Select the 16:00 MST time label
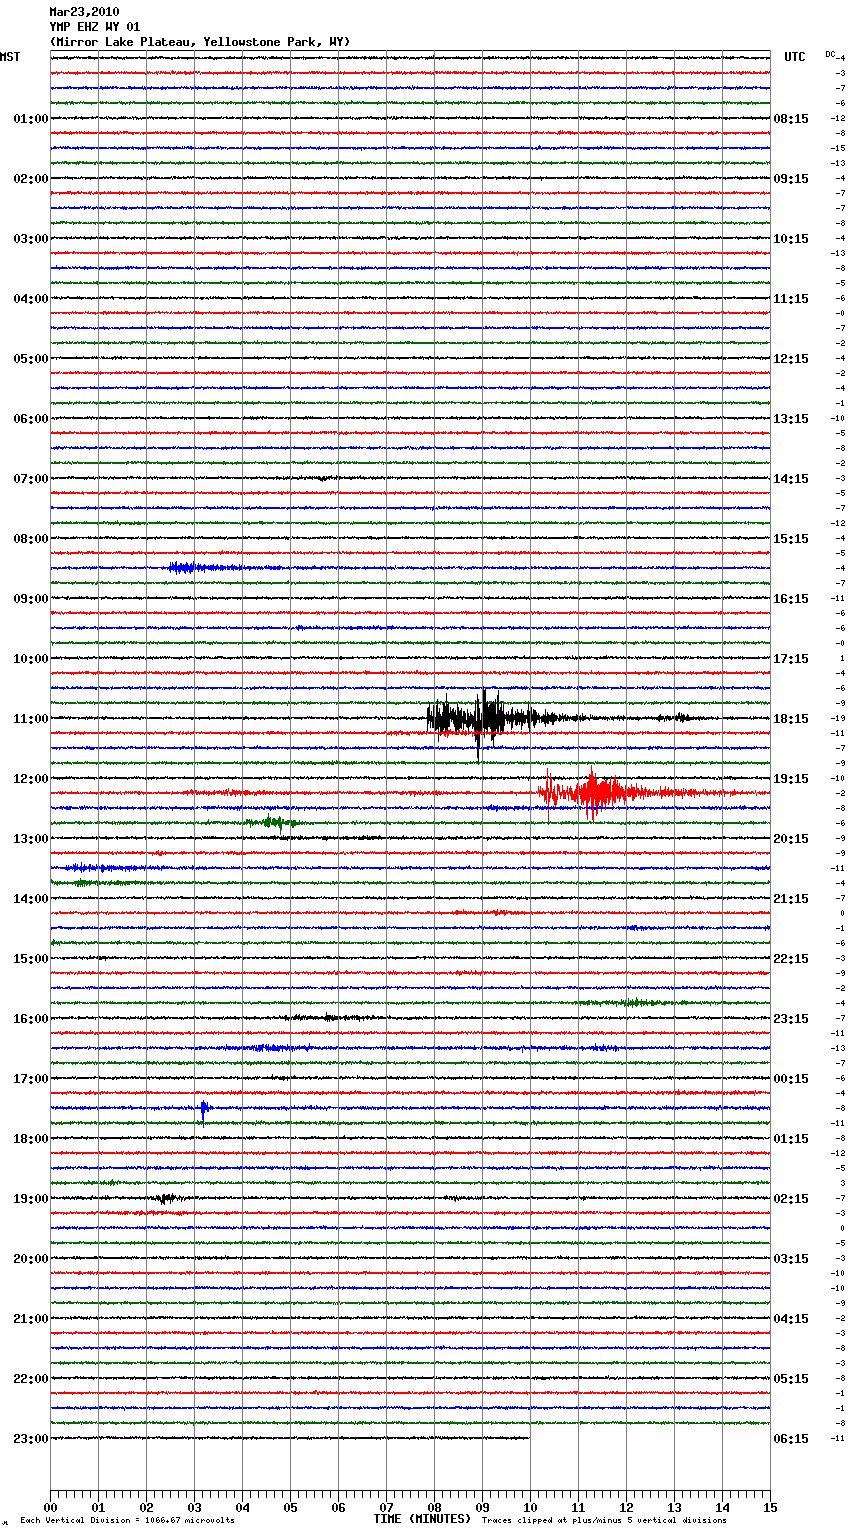This screenshot has height=1534, width=850. tap(30, 1019)
